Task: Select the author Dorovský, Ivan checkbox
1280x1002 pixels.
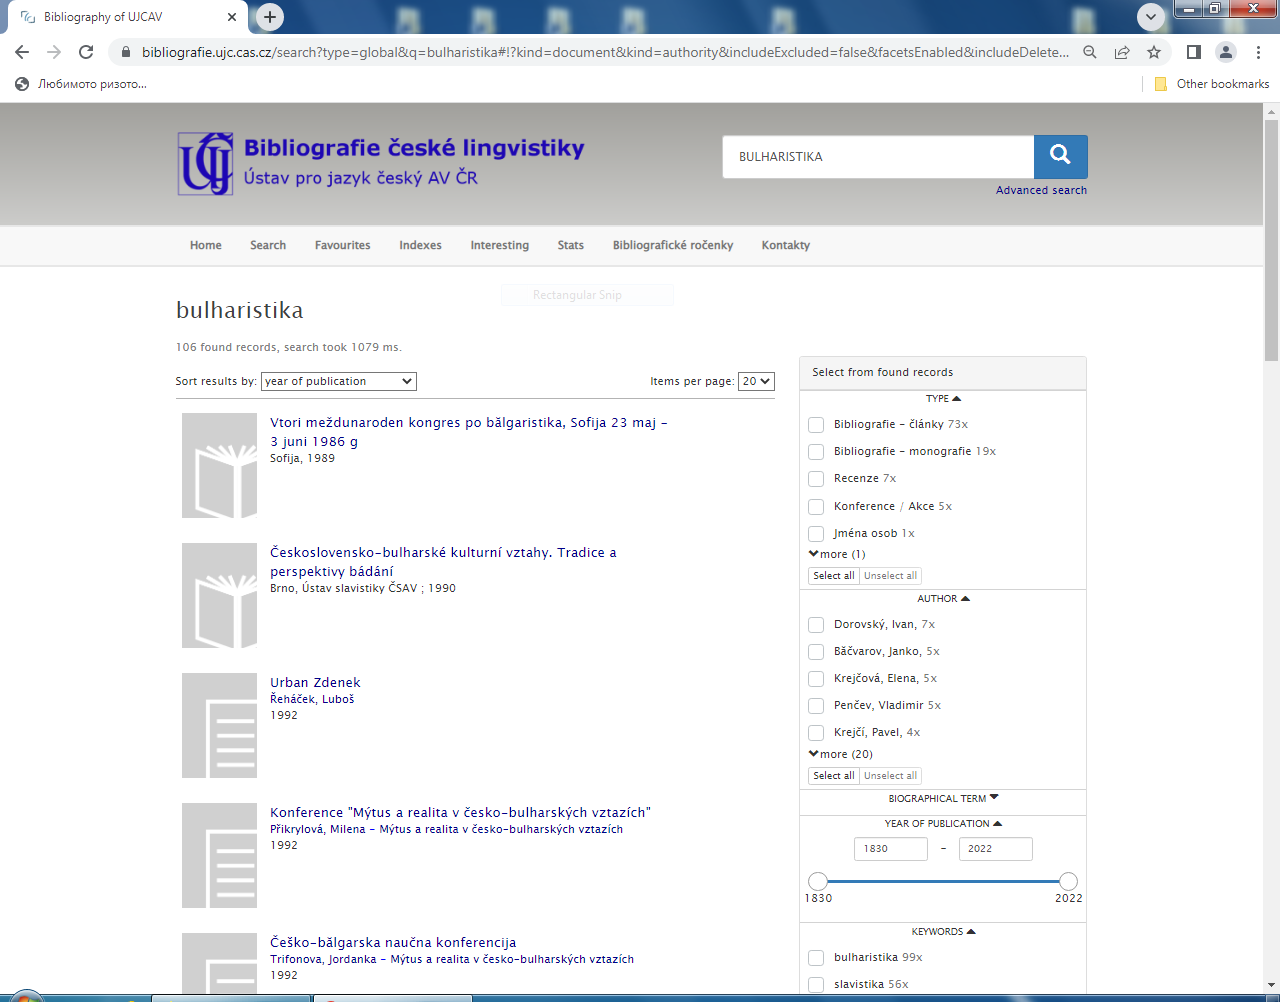Action: 816,625
